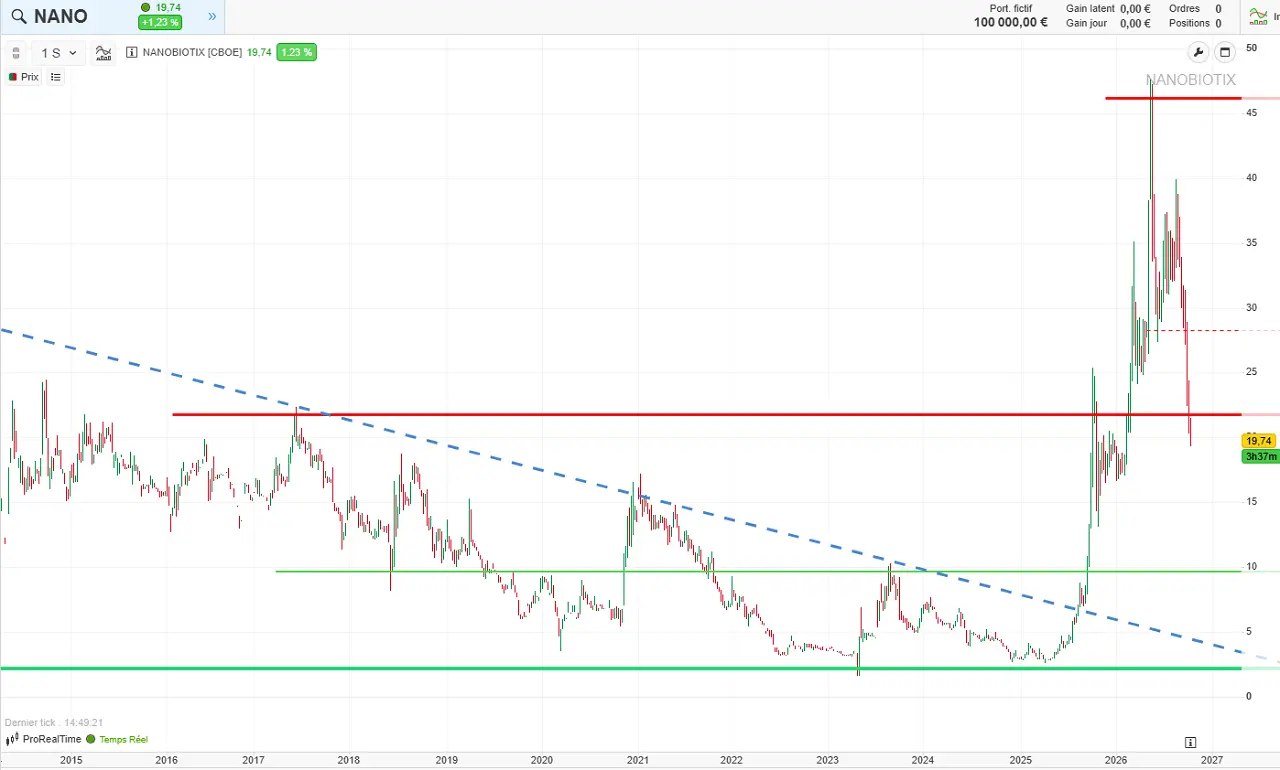Click the 2025 label on the time axis
This screenshot has height=770, width=1280.
point(1020,760)
